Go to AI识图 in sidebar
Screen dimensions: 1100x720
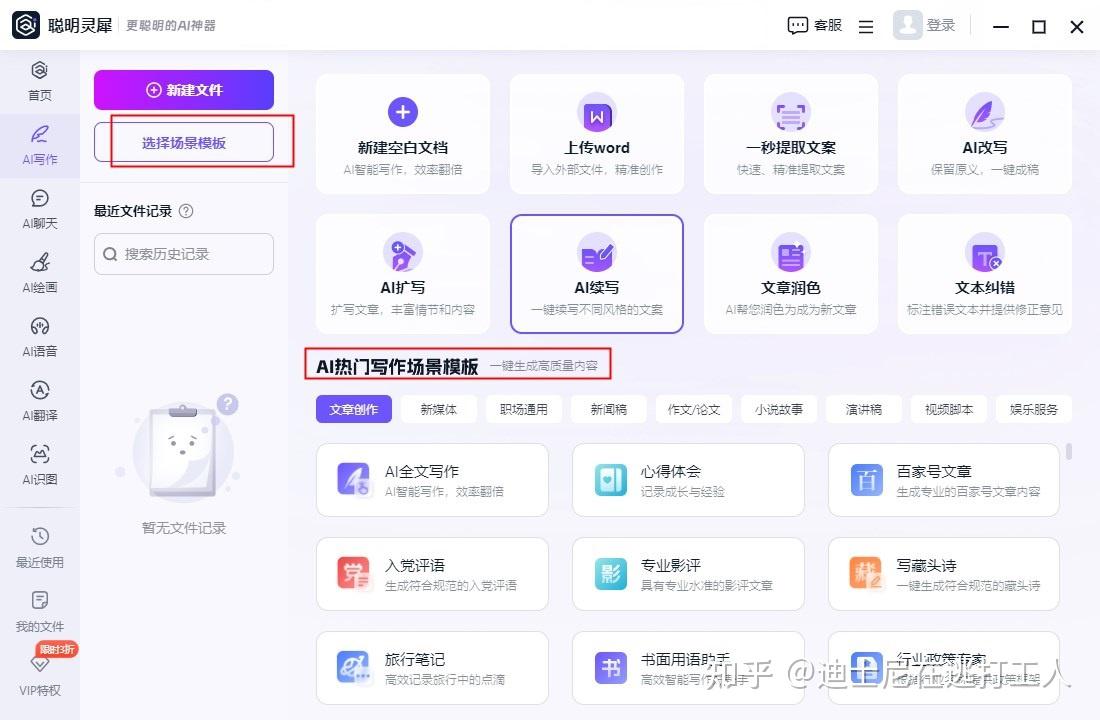point(40,464)
